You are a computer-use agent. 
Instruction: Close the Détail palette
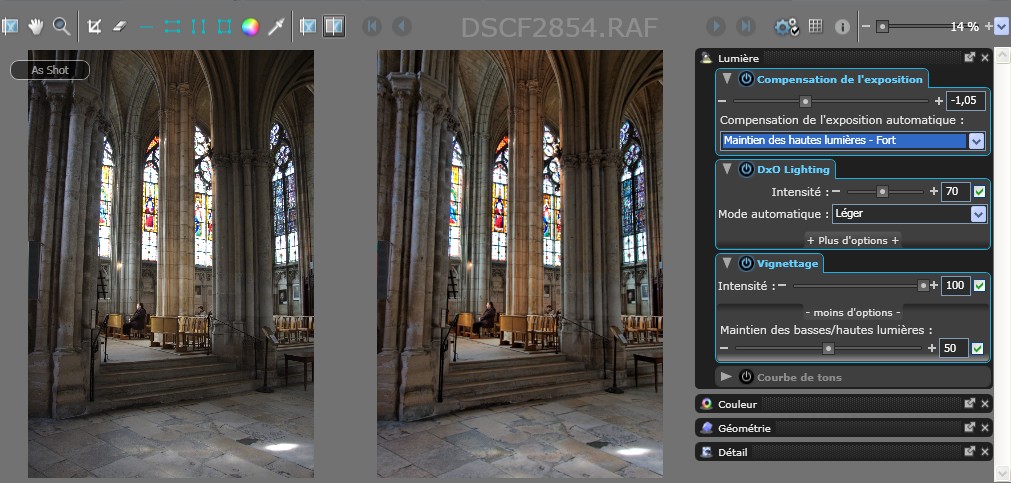(x=985, y=452)
